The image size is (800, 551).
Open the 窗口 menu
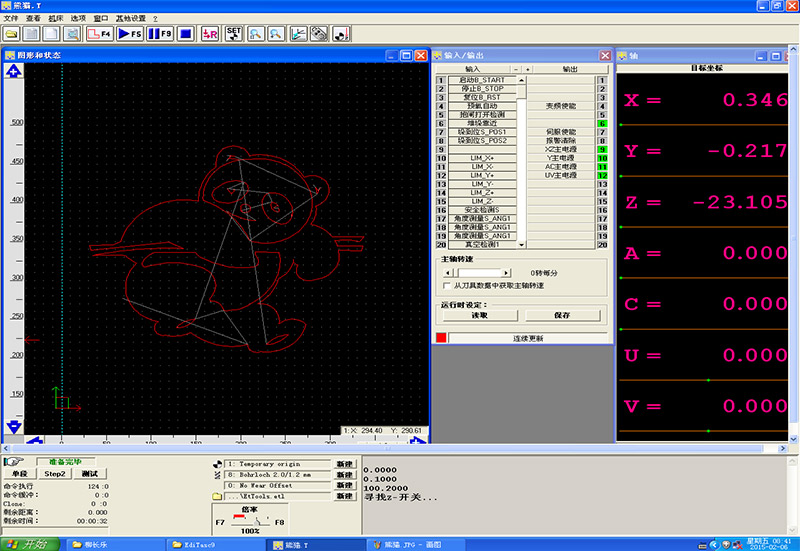[101, 18]
